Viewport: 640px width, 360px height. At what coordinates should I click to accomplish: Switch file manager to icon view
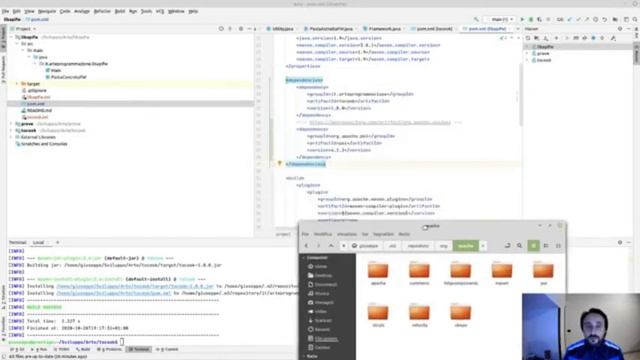click(x=533, y=246)
